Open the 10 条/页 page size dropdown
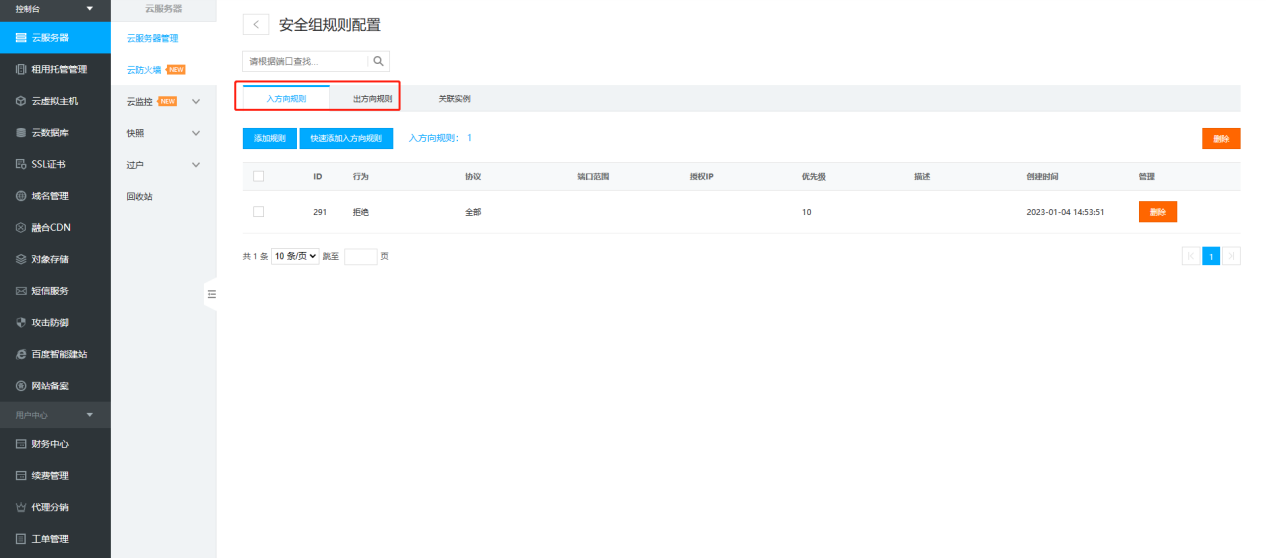Screen dimensions: 1267x558 (x=295, y=256)
